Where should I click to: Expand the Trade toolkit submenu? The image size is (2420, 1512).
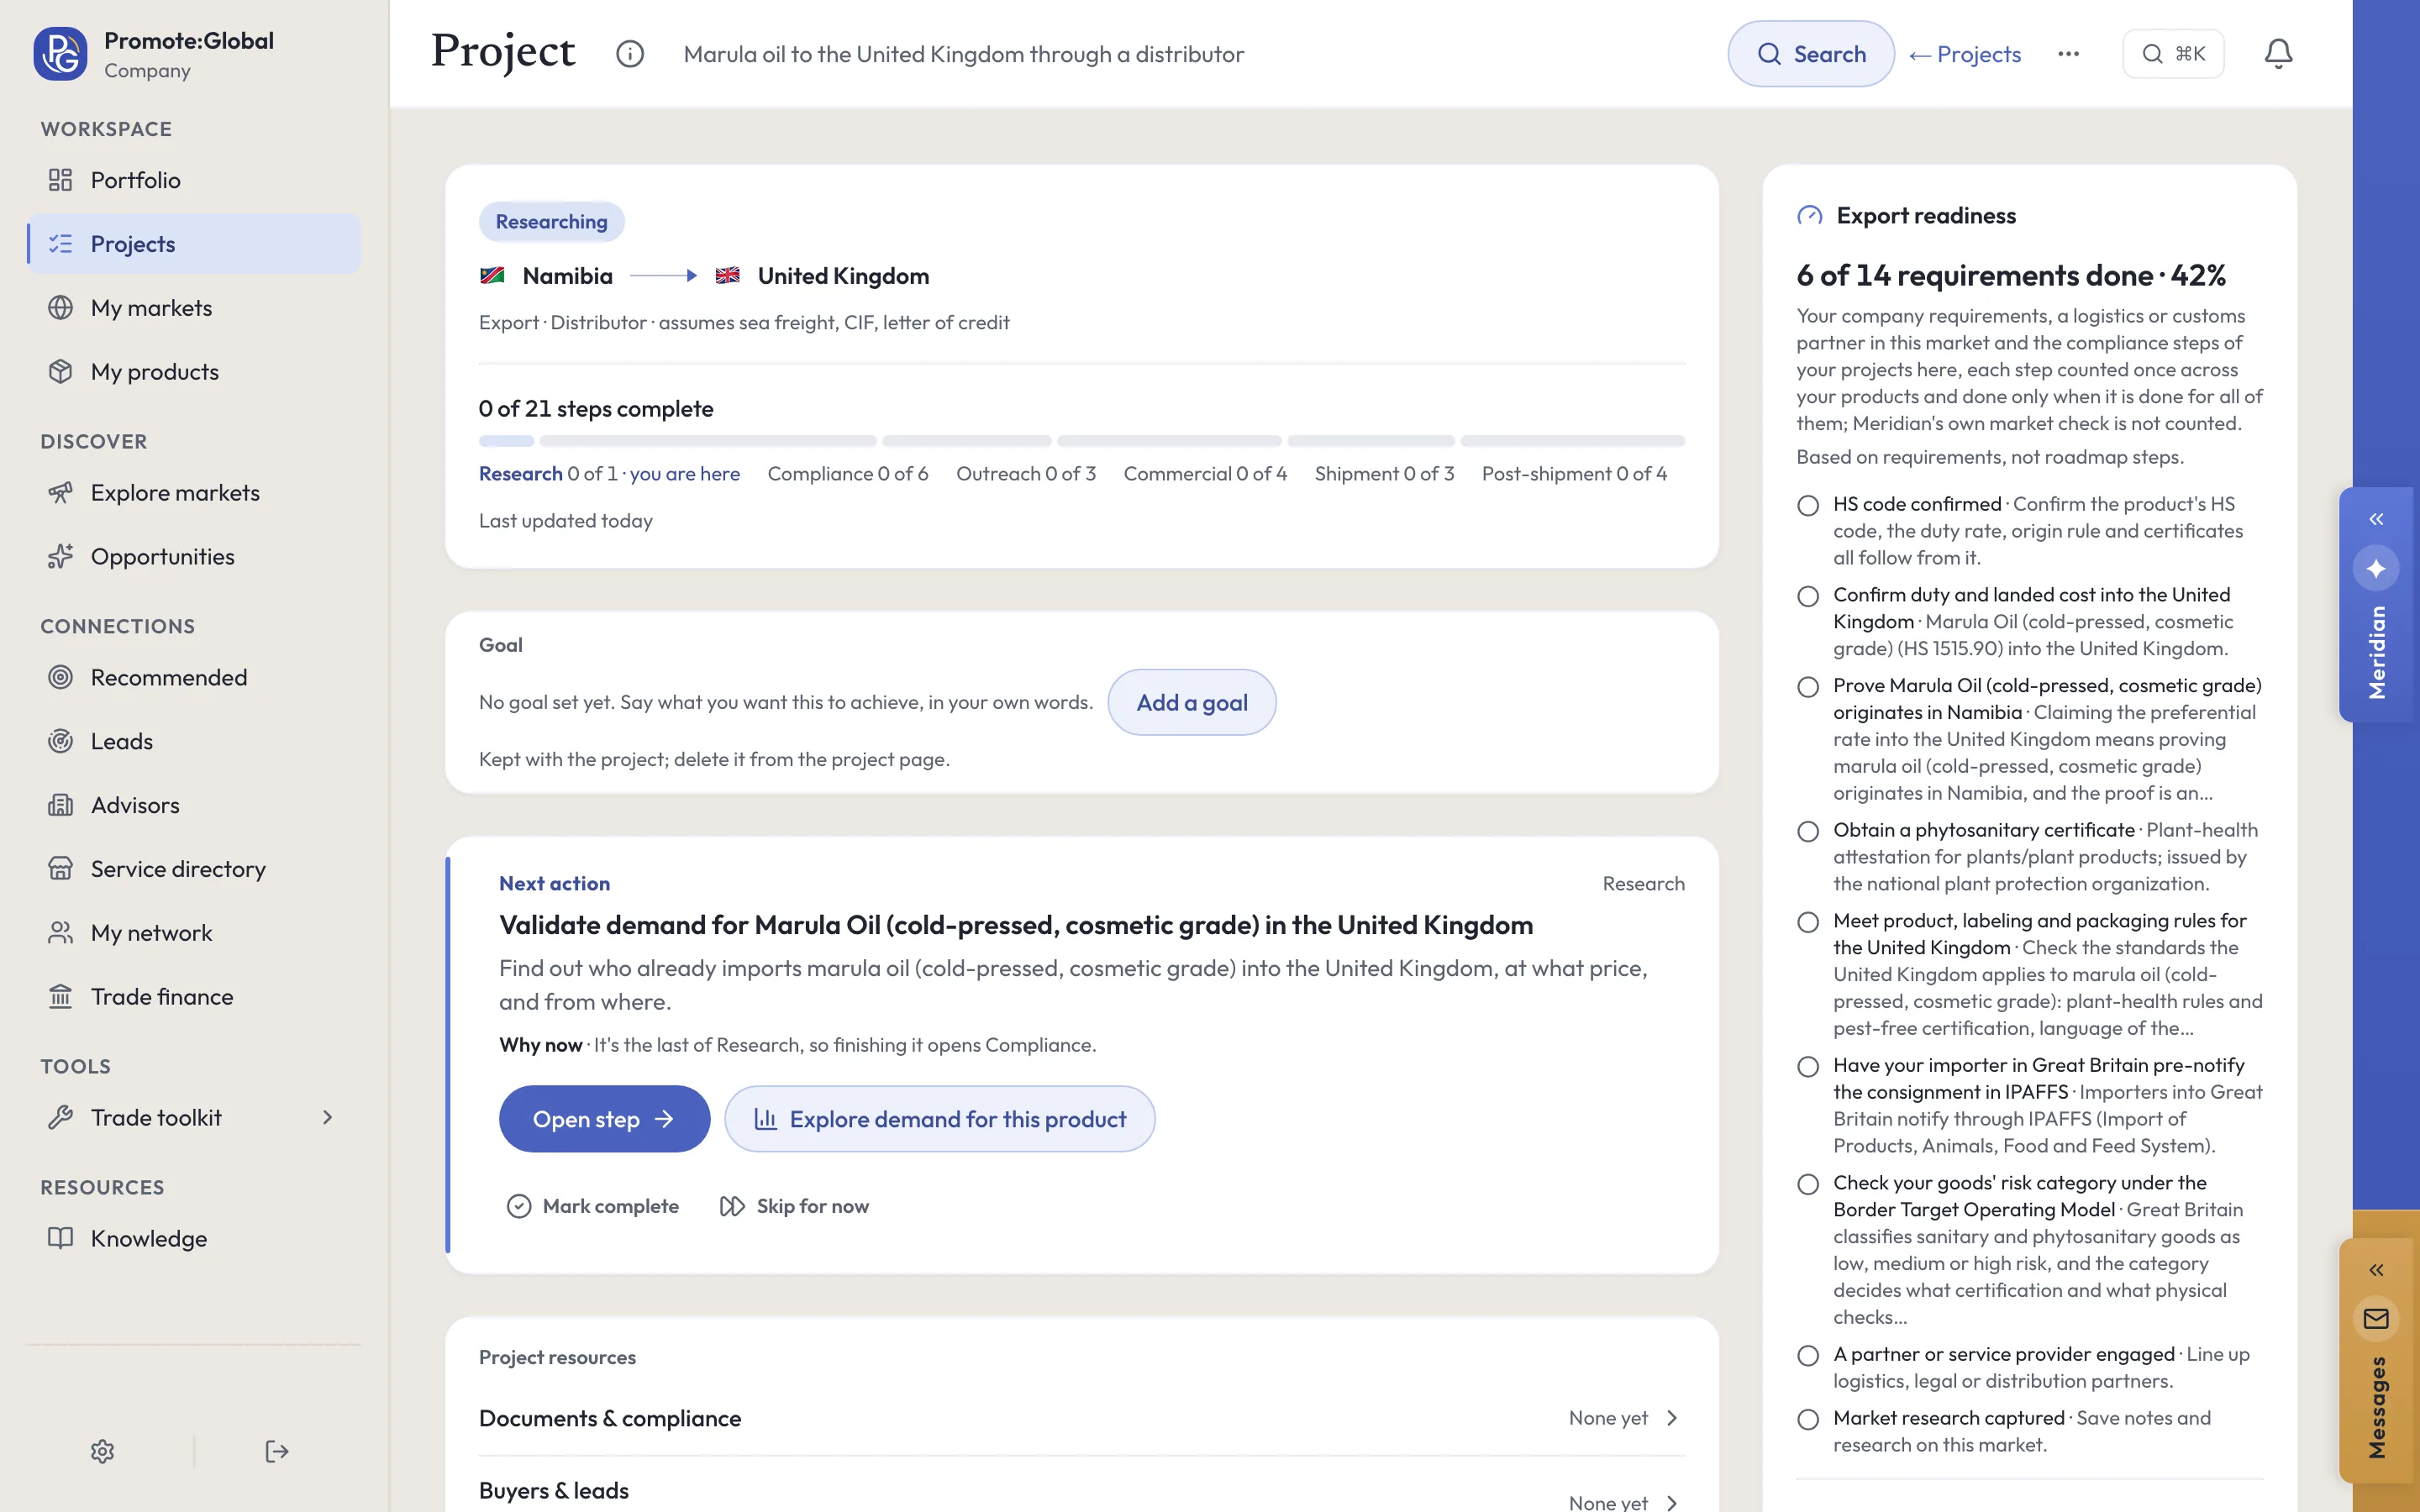(327, 1117)
